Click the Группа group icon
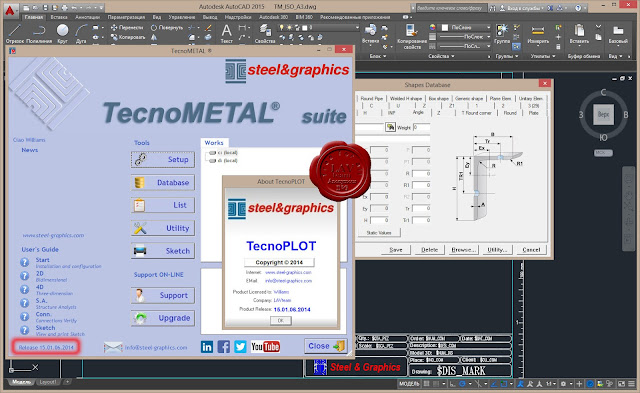 pyautogui.click(x=502, y=33)
